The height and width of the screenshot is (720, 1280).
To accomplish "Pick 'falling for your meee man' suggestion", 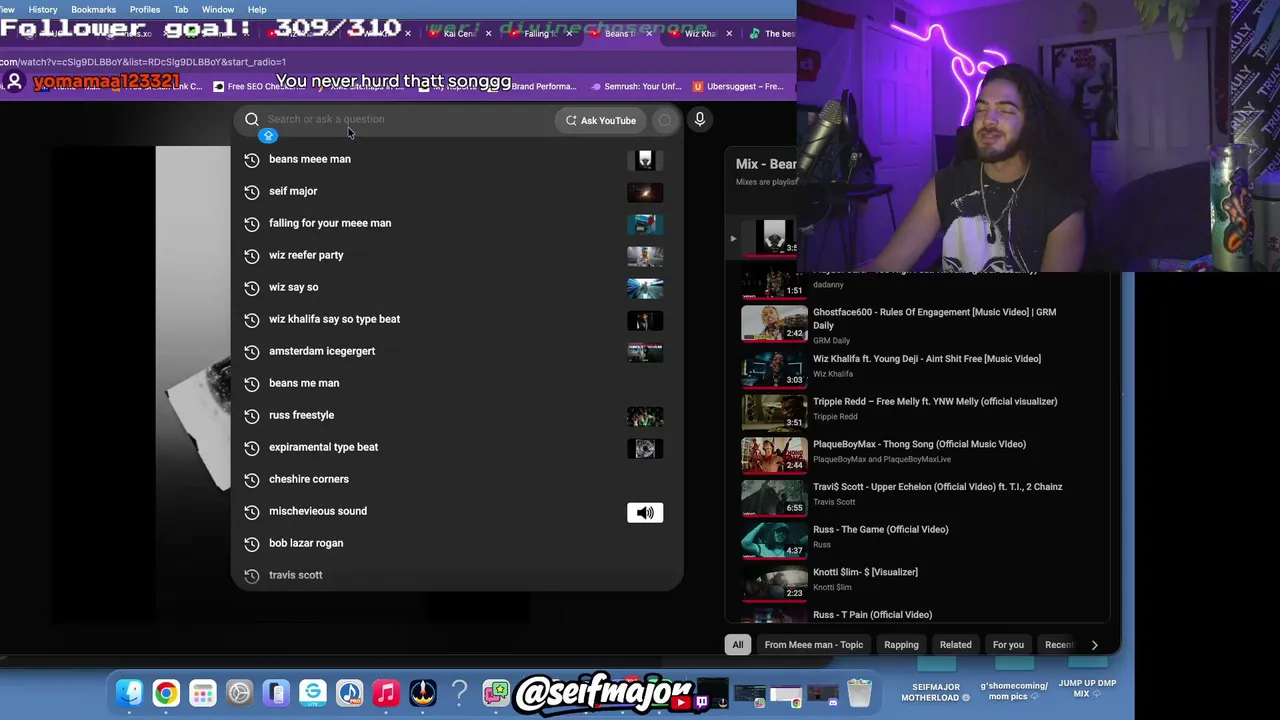I will (457, 223).
